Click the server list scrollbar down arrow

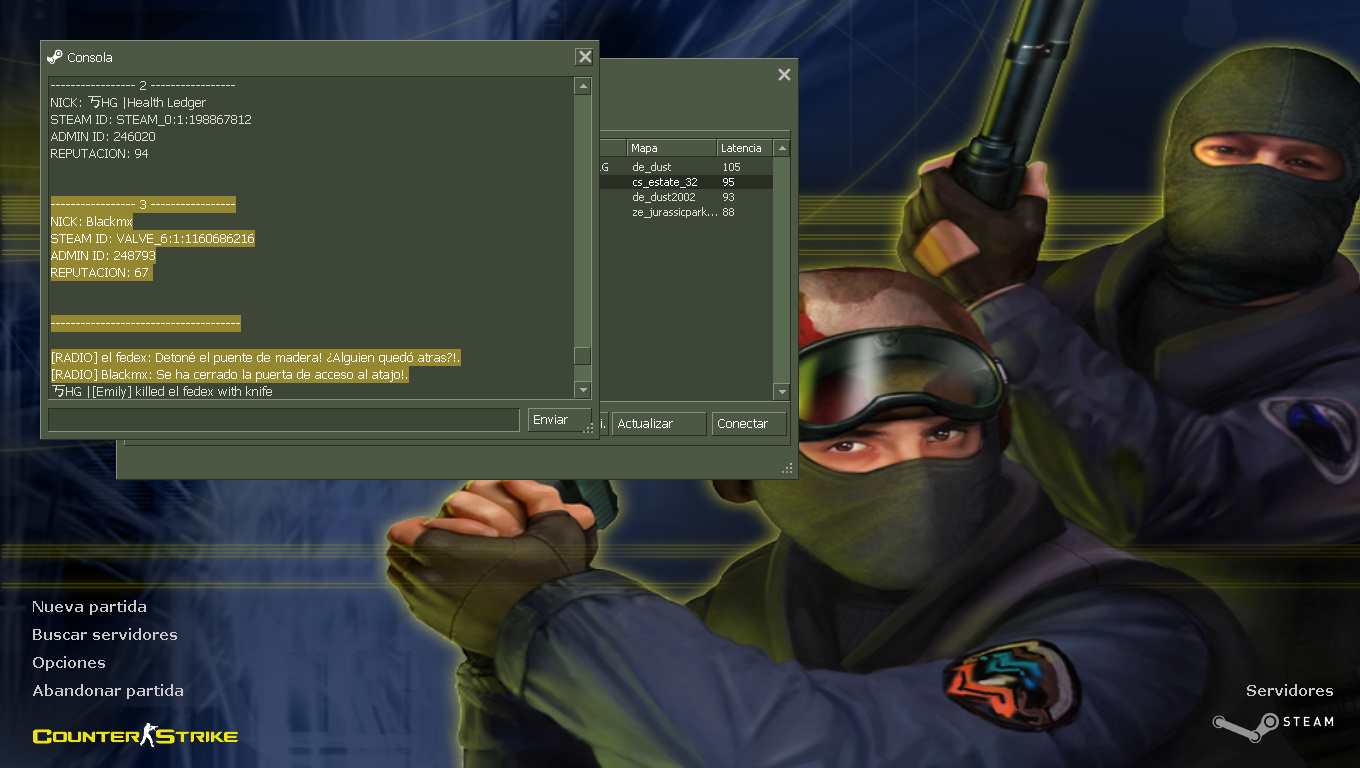pyautogui.click(x=782, y=392)
